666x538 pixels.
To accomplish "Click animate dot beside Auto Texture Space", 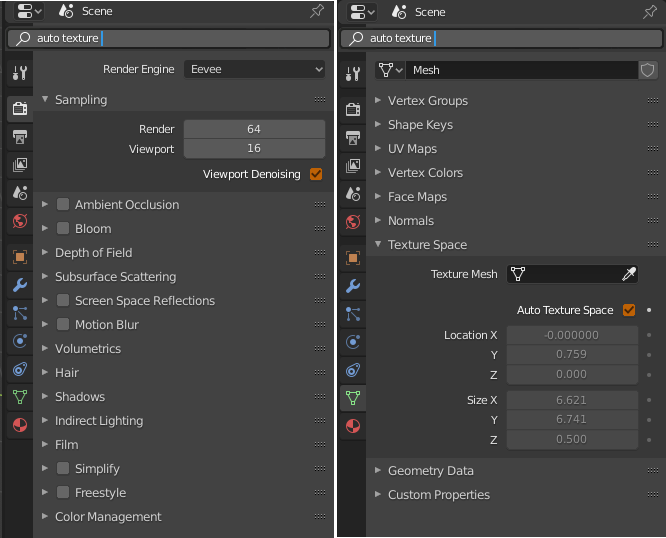I will click(x=649, y=310).
